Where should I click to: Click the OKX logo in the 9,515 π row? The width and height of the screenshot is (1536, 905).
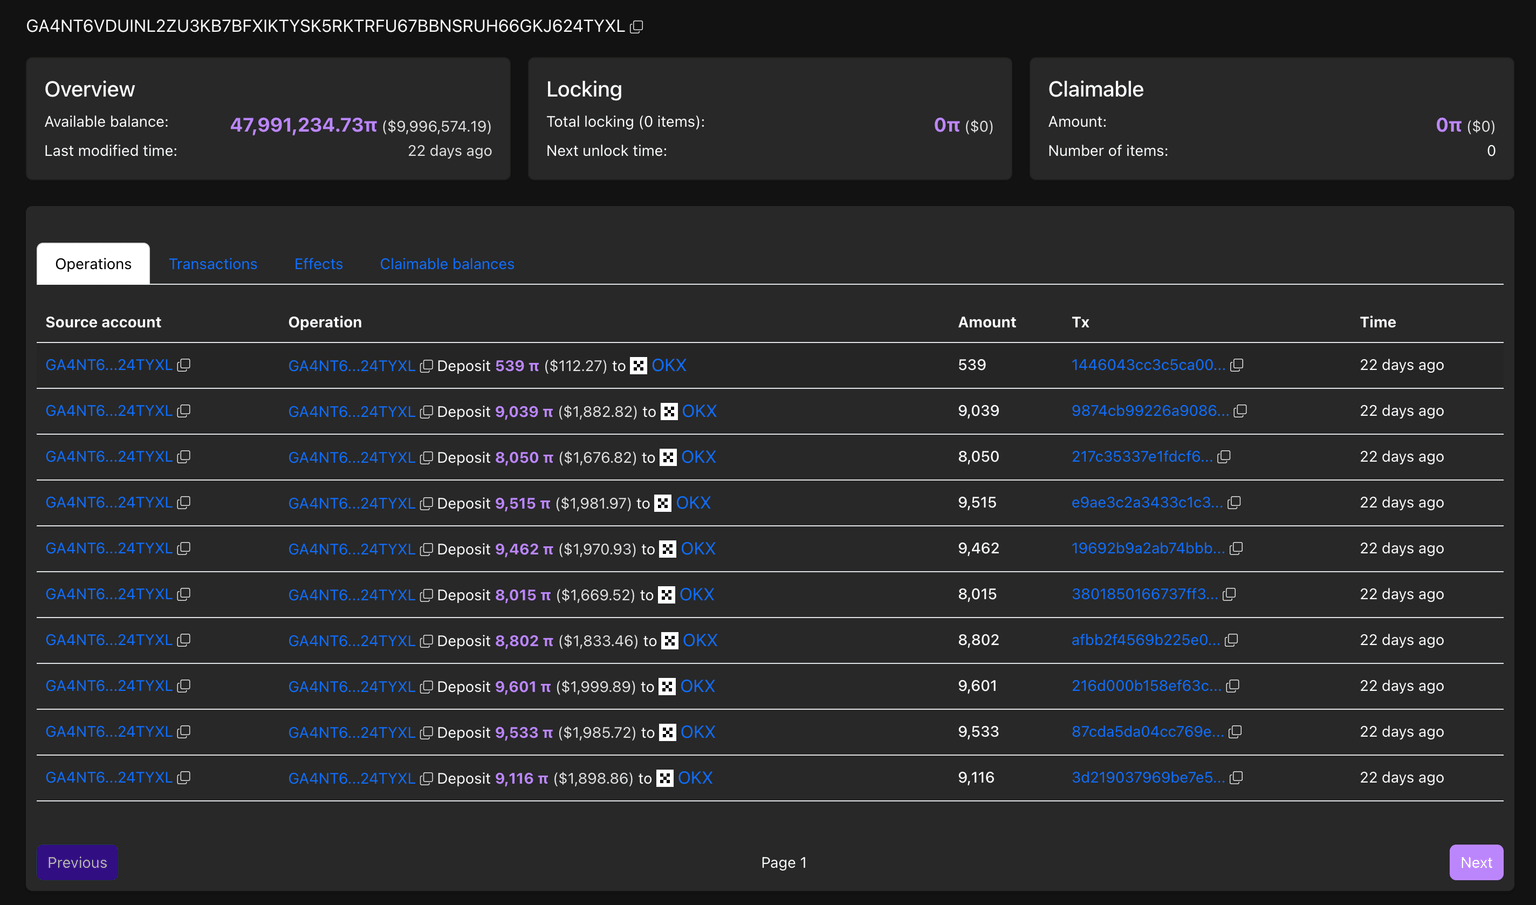pos(661,503)
